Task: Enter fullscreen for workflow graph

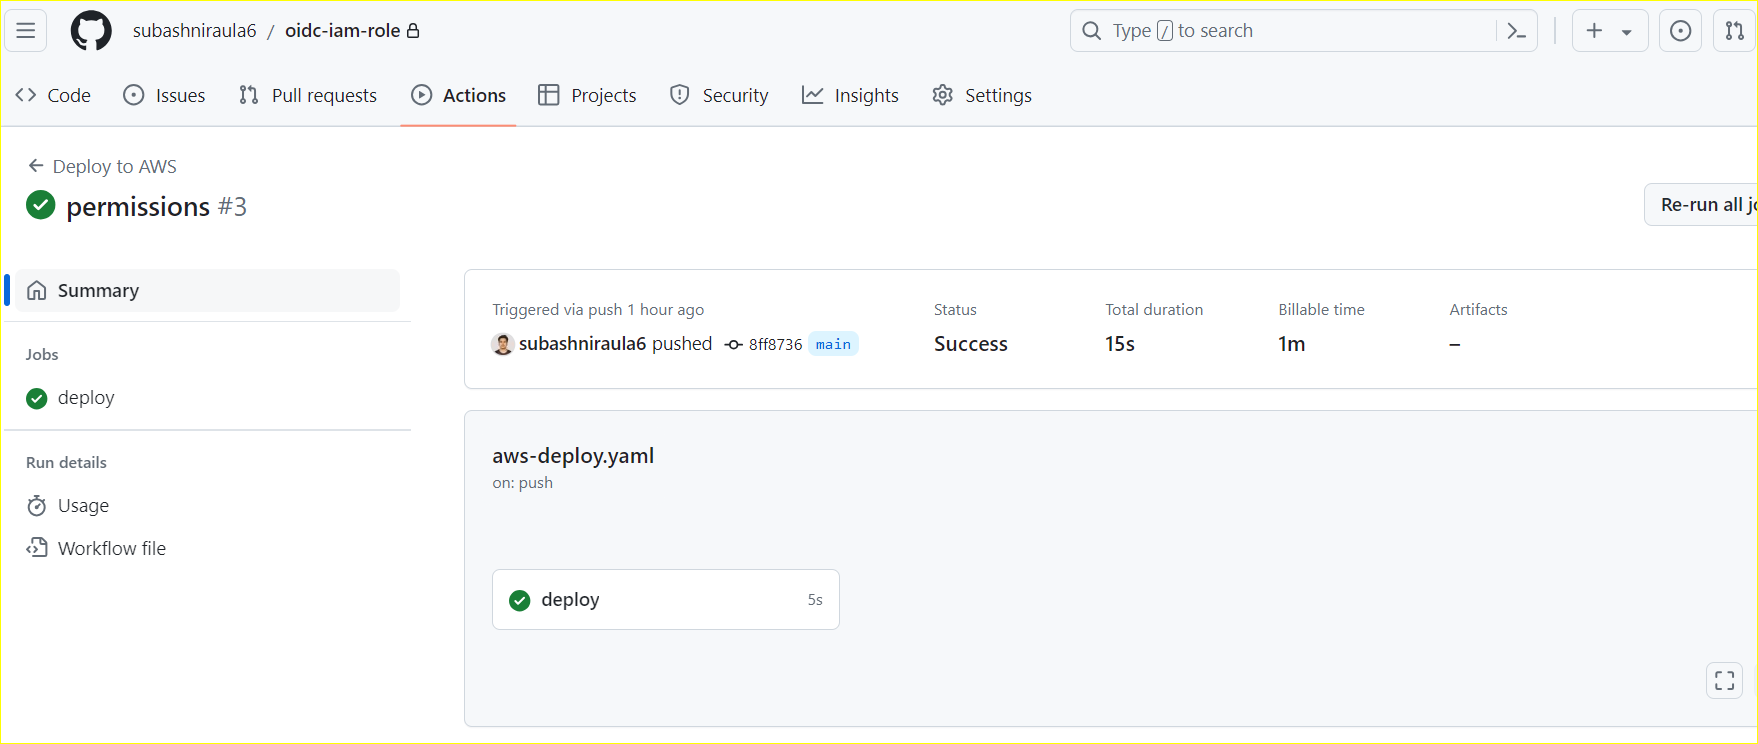Action: pyautogui.click(x=1724, y=681)
